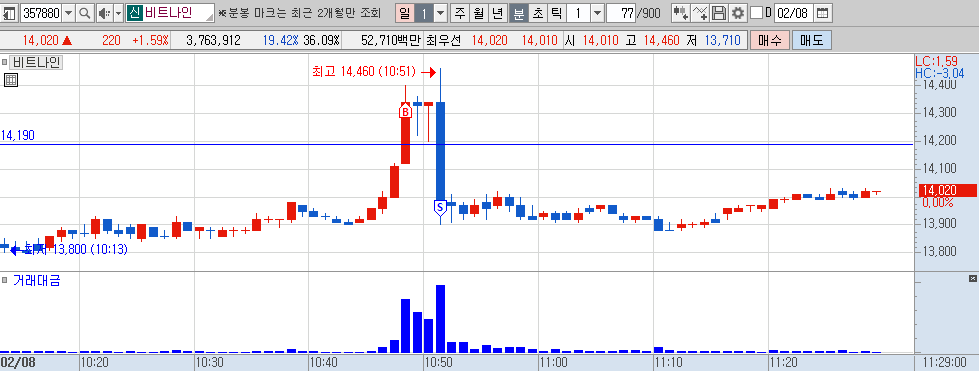Click the stock search magnifier icon

(x=86, y=12)
